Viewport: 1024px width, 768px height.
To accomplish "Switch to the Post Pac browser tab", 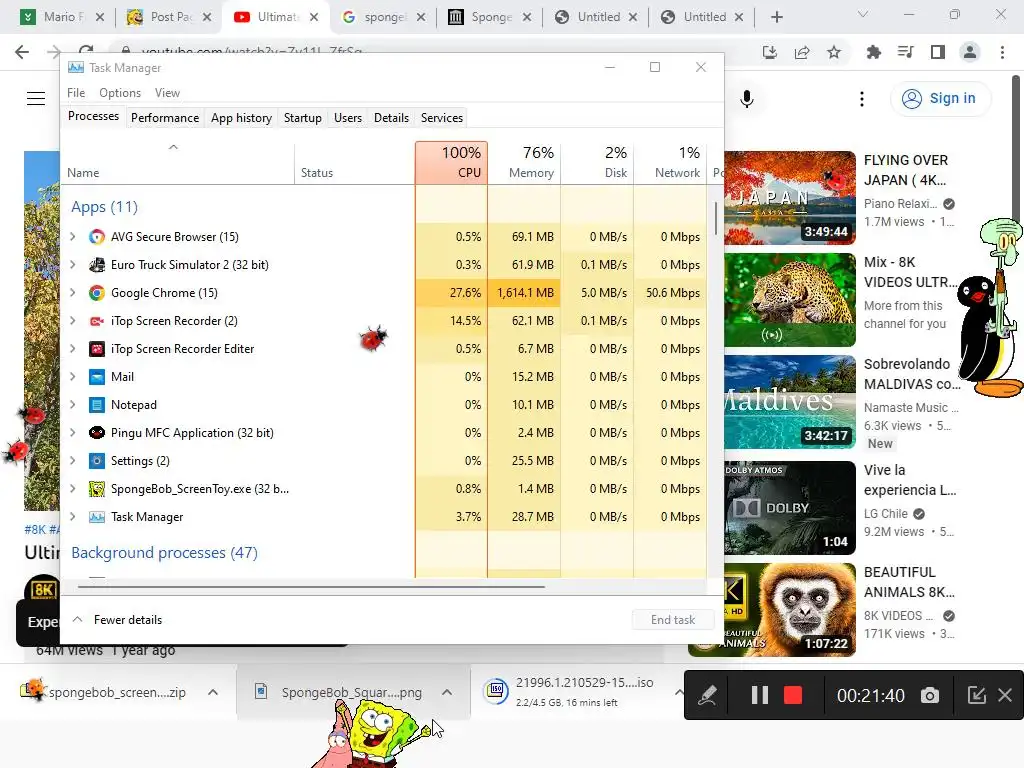I will [x=168, y=17].
